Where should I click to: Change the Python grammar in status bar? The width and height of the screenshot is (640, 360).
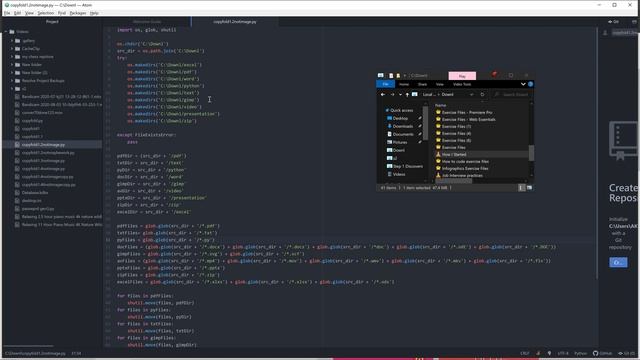point(580,353)
